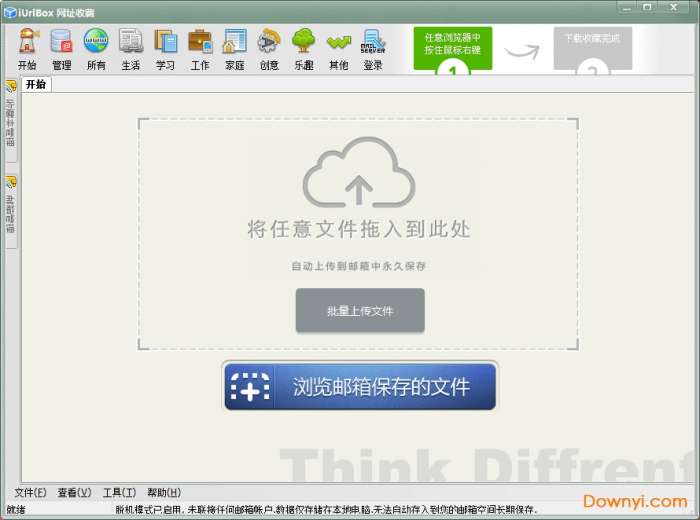Viewport: 700px width, 520px height.
Task: Open the 工具(T) menu
Action: click(x=119, y=492)
